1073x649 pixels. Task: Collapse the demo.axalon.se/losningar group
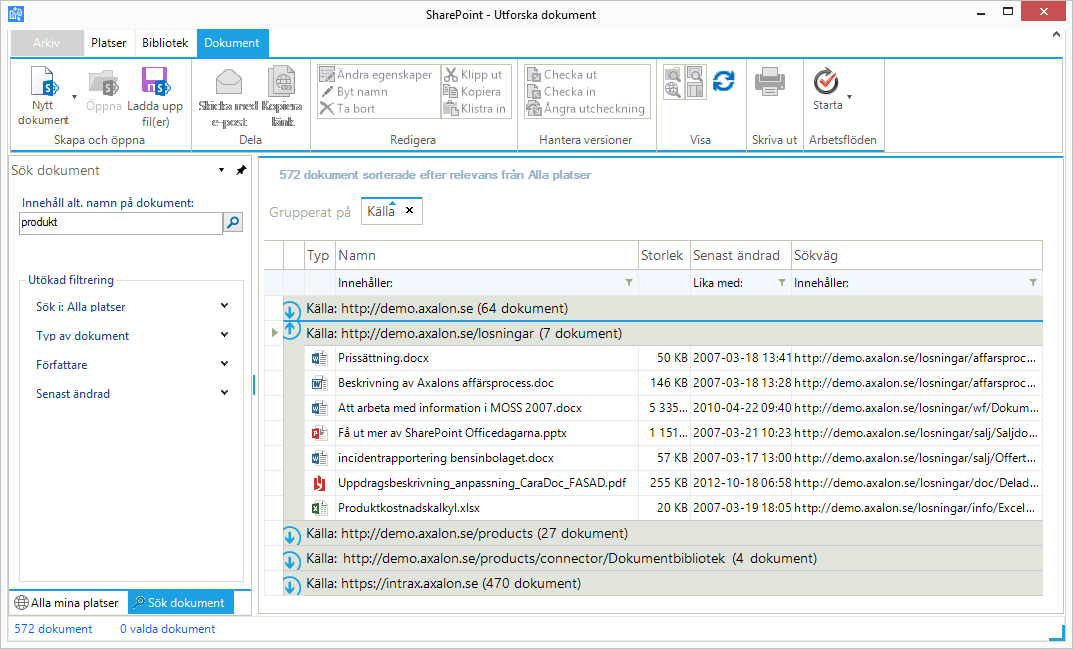[x=290, y=331]
